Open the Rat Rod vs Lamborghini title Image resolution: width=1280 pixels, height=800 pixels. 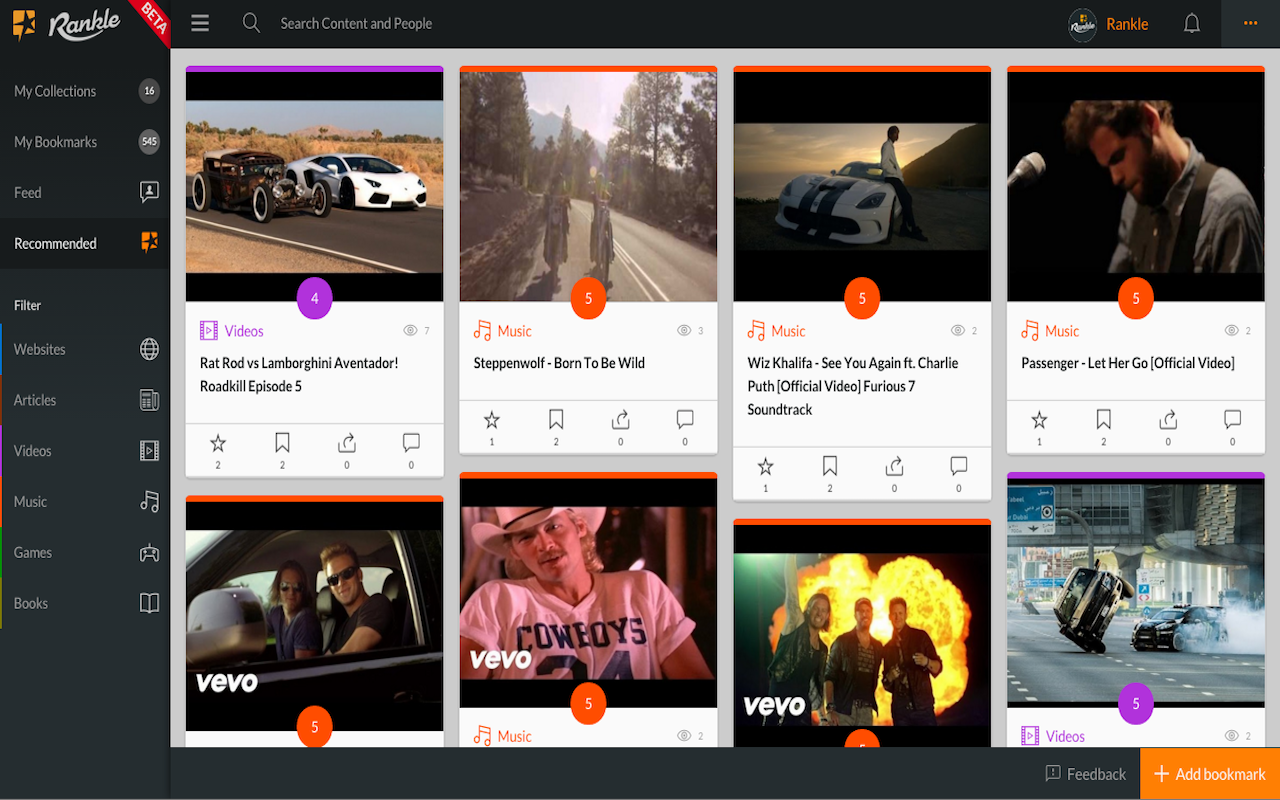pyautogui.click(x=300, y=374)
